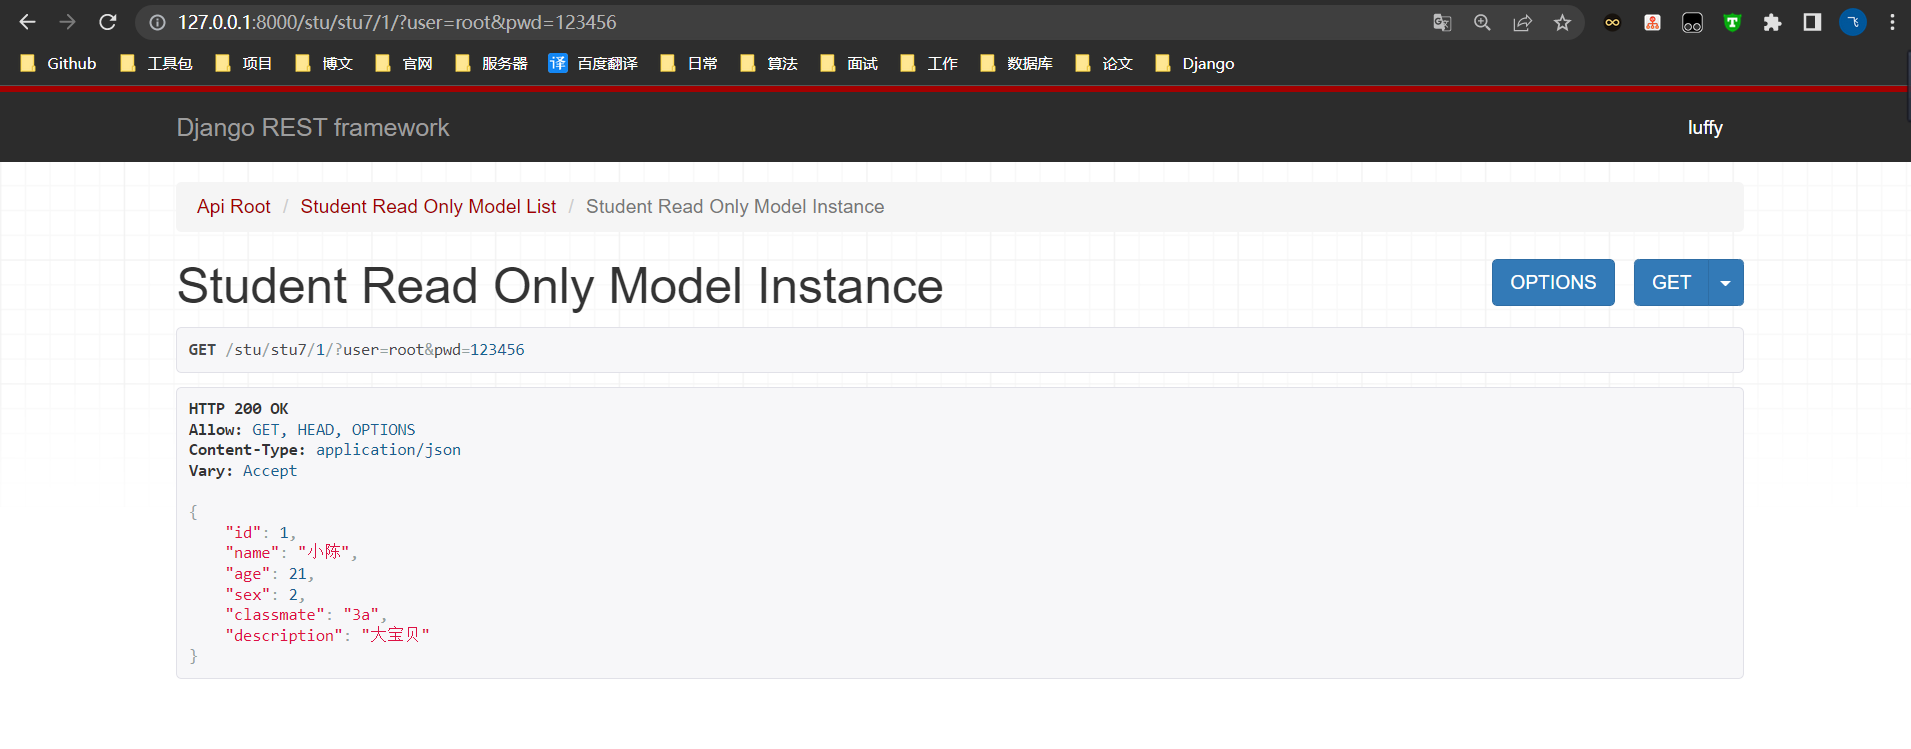Open the translate page icon
The width and height of the screenshot is (1911, 749).
click(1442, 22)
